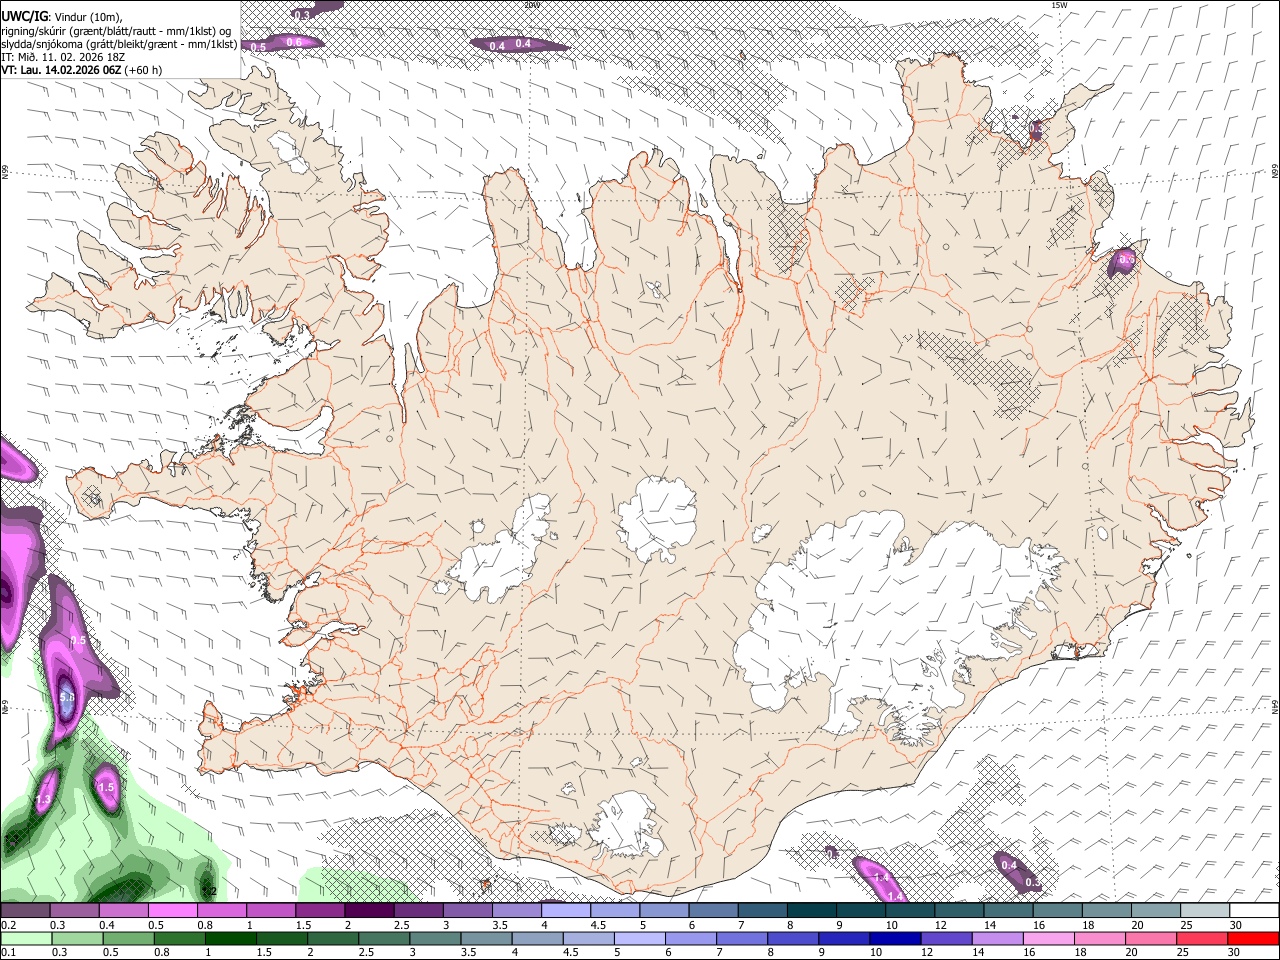
Task: Select the dark teal 8 swatch on upper scale
Action: 812,911
